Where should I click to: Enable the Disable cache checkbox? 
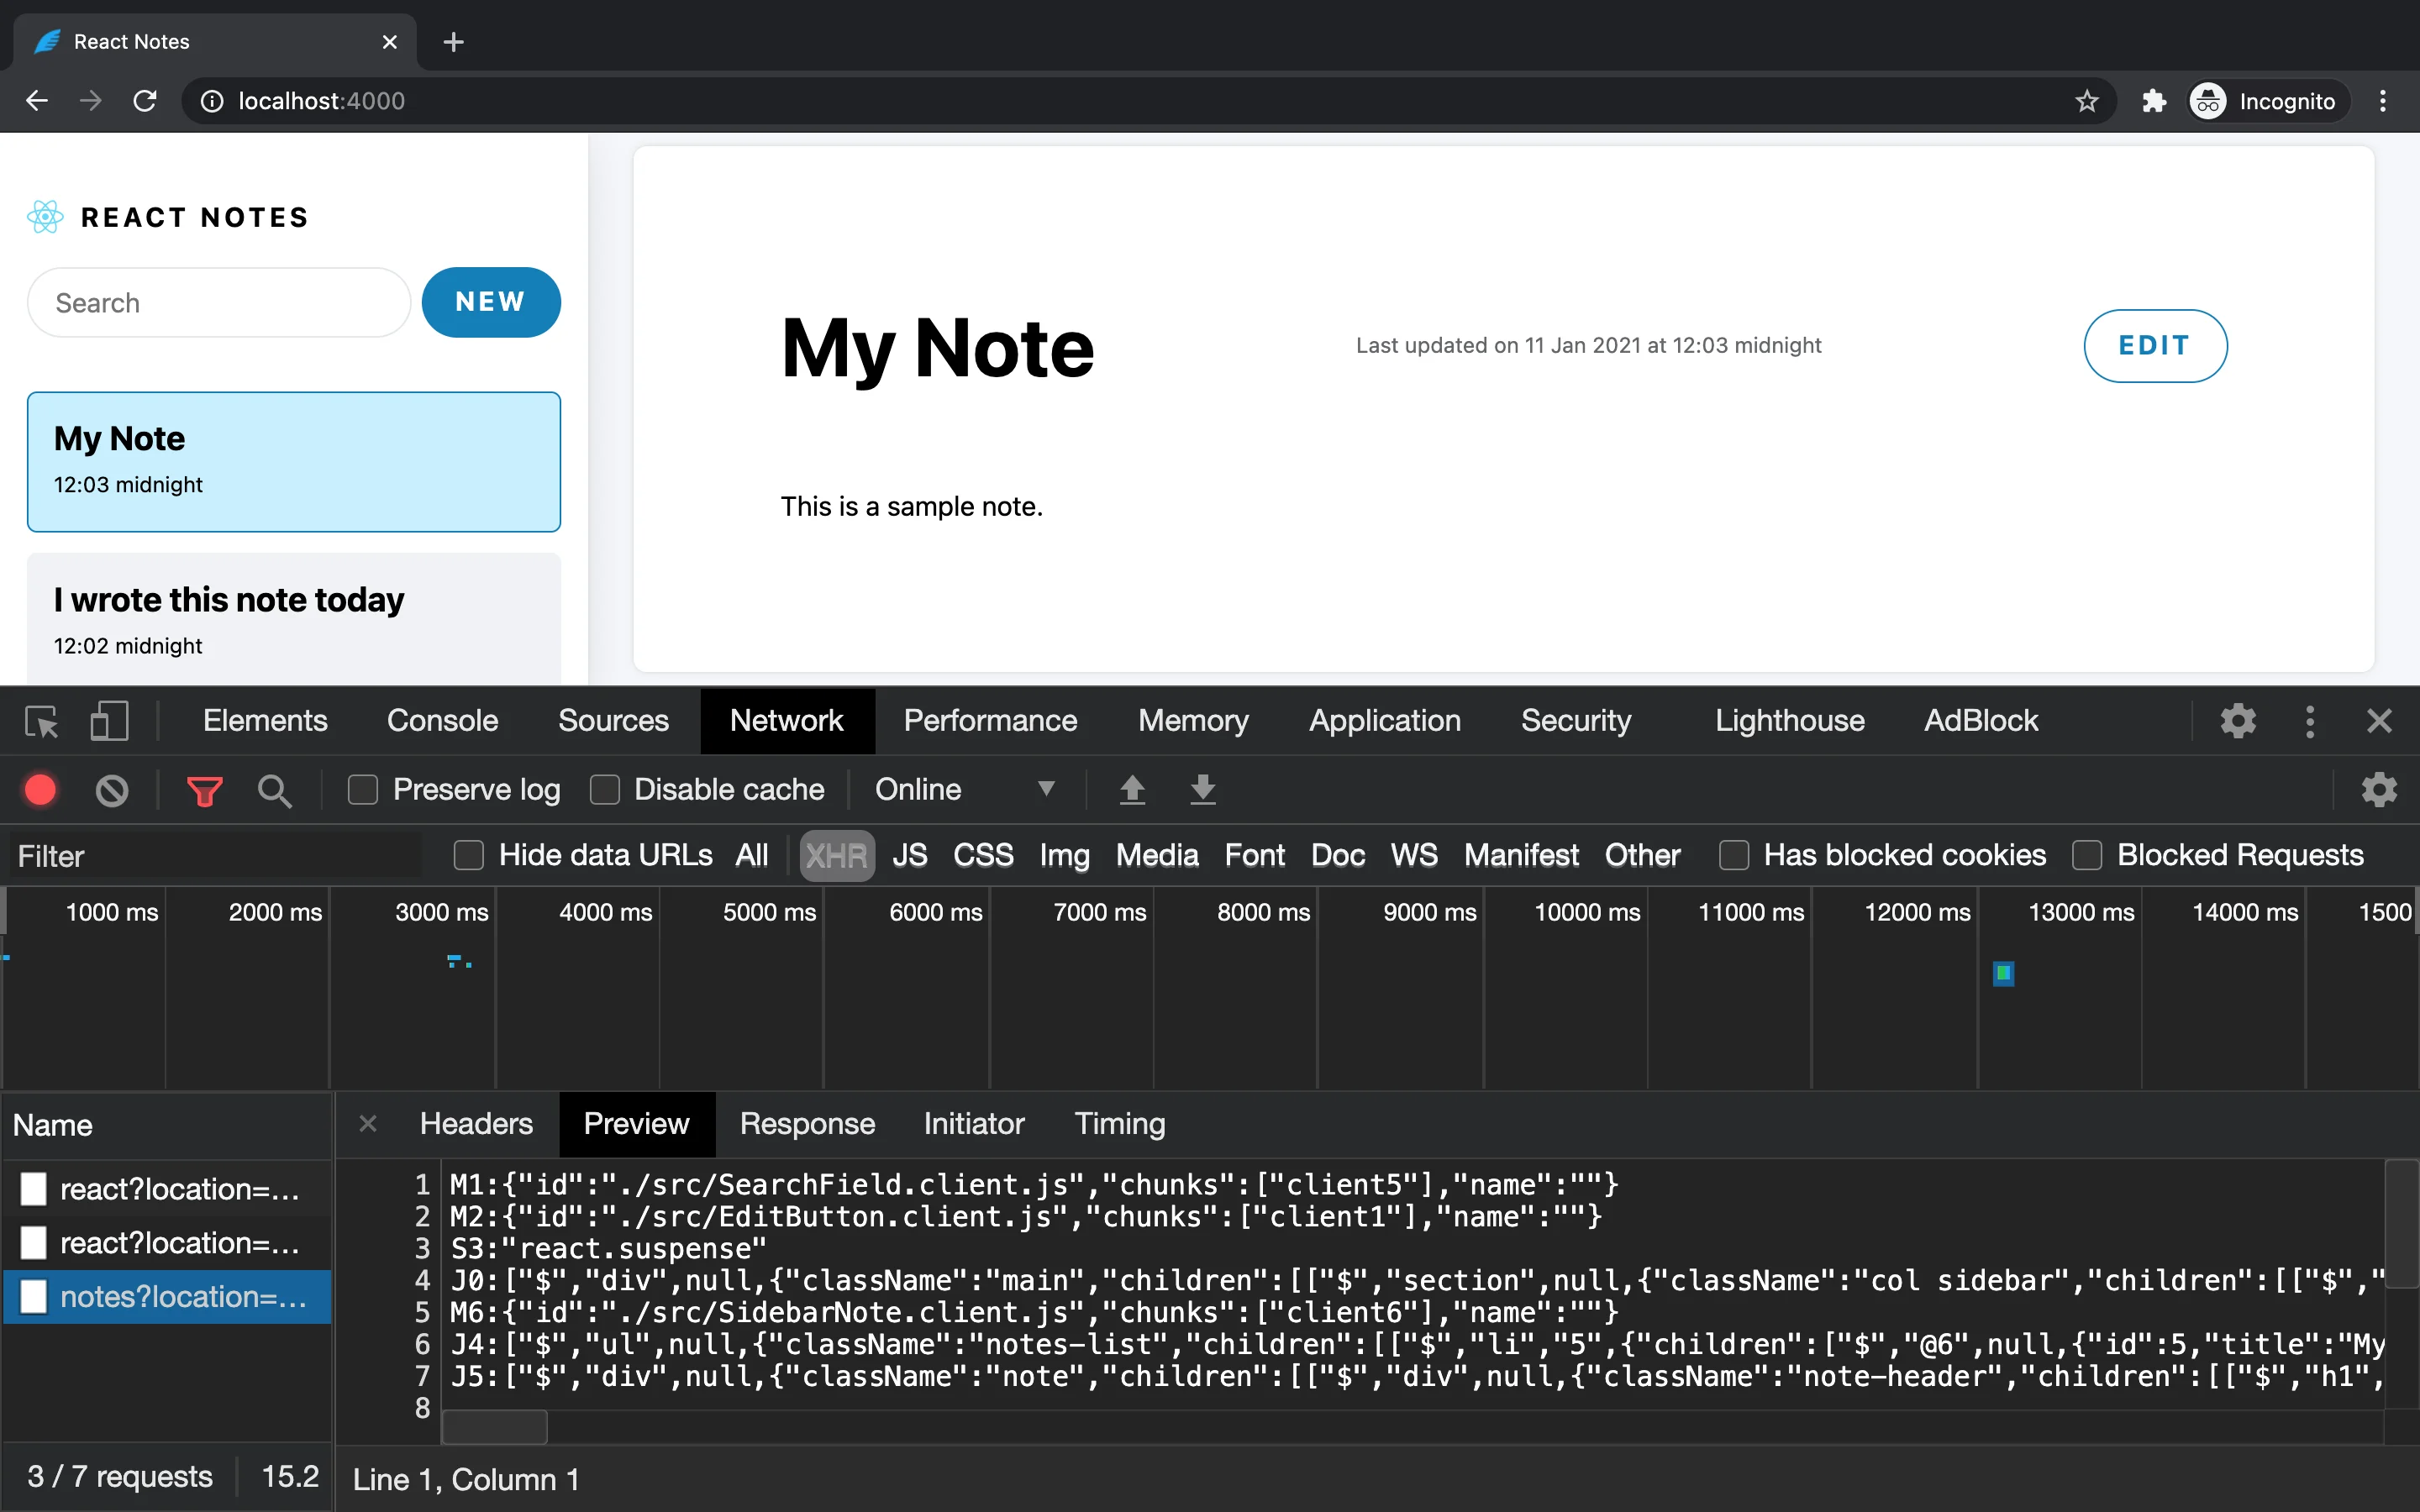pyautogui.click(x=605, y=790)
